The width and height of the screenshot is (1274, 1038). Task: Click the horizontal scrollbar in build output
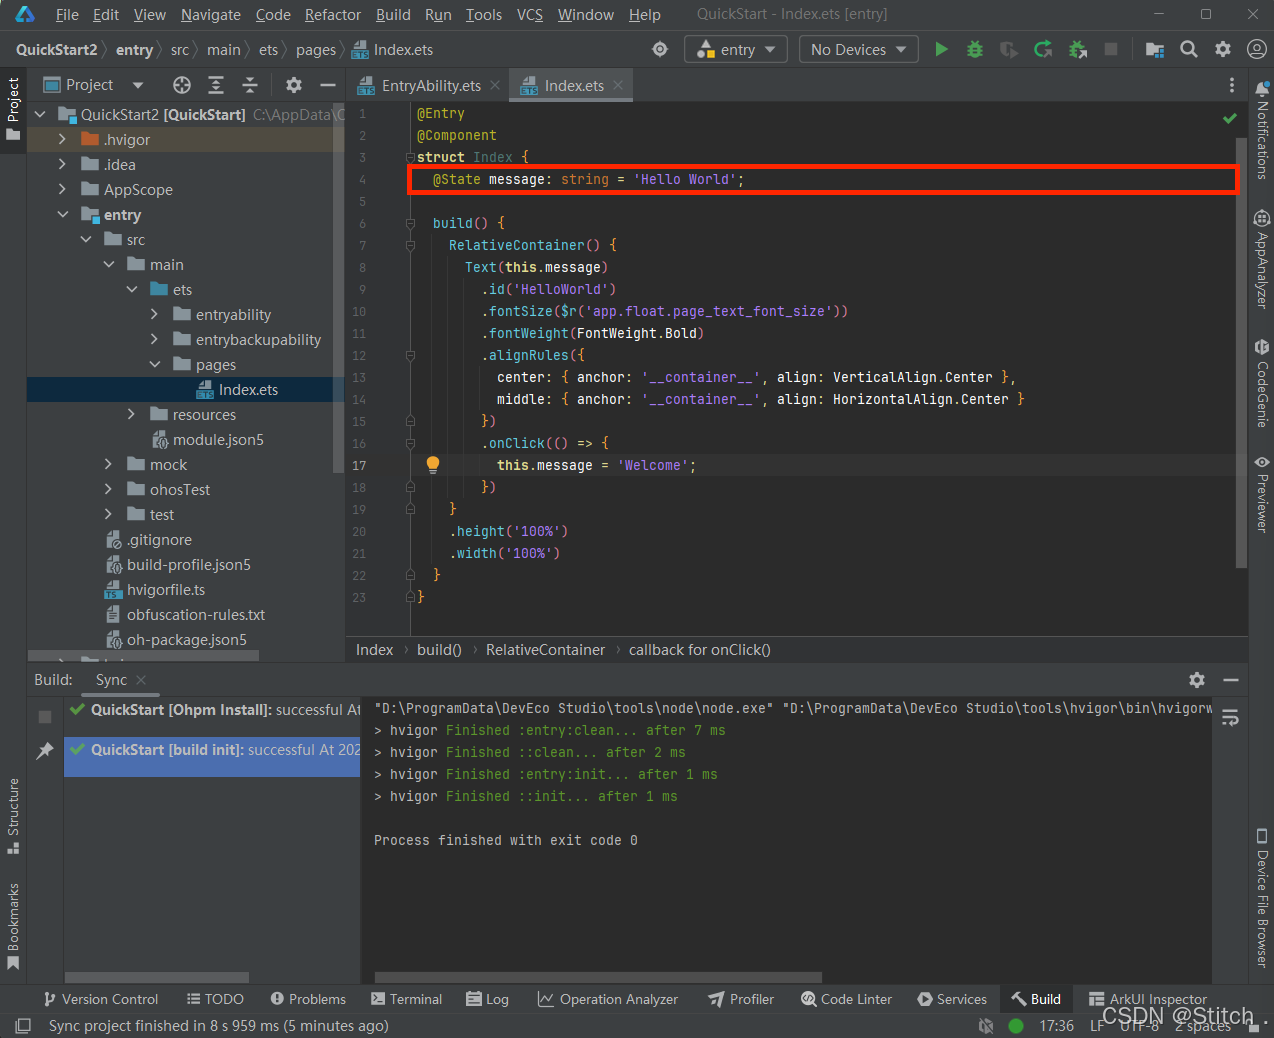(x=598, y=977)
